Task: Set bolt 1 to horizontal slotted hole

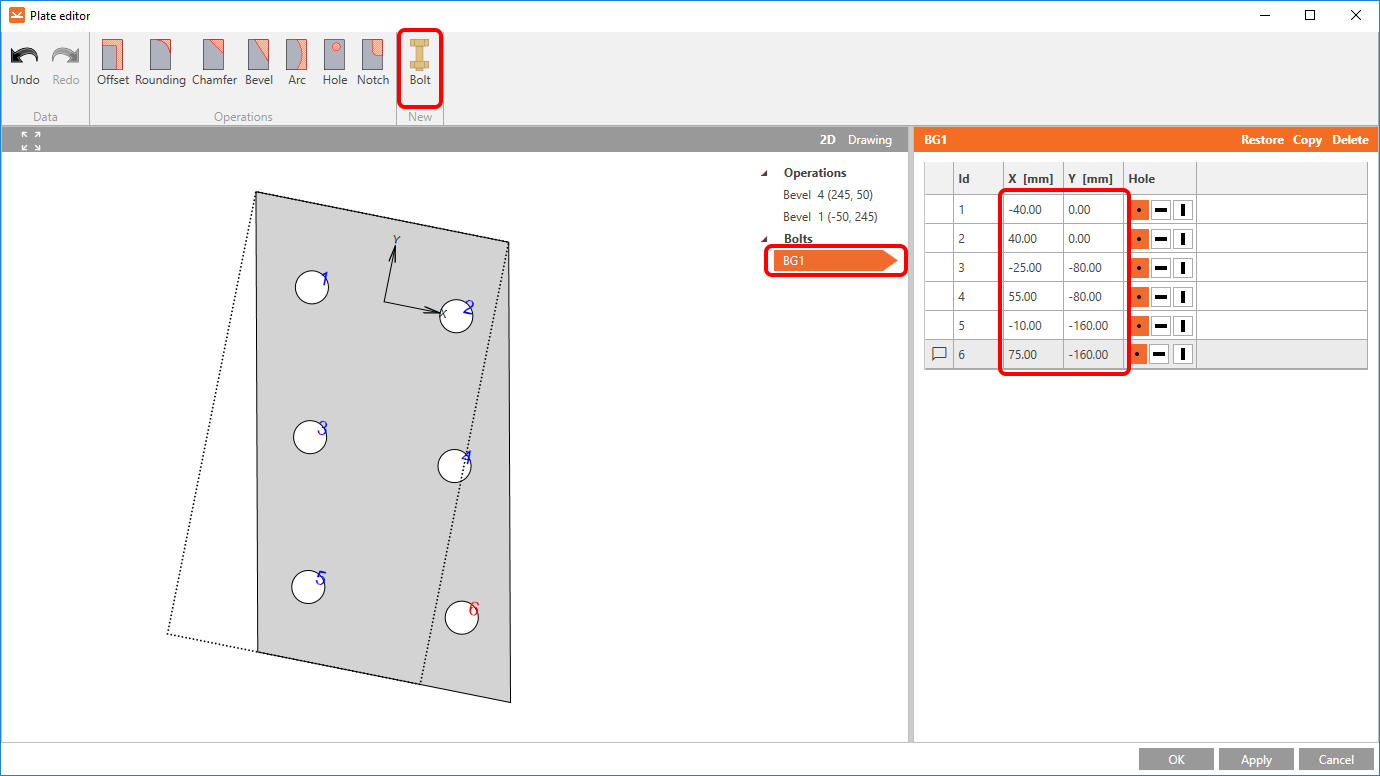Action: coord(1161,210)
